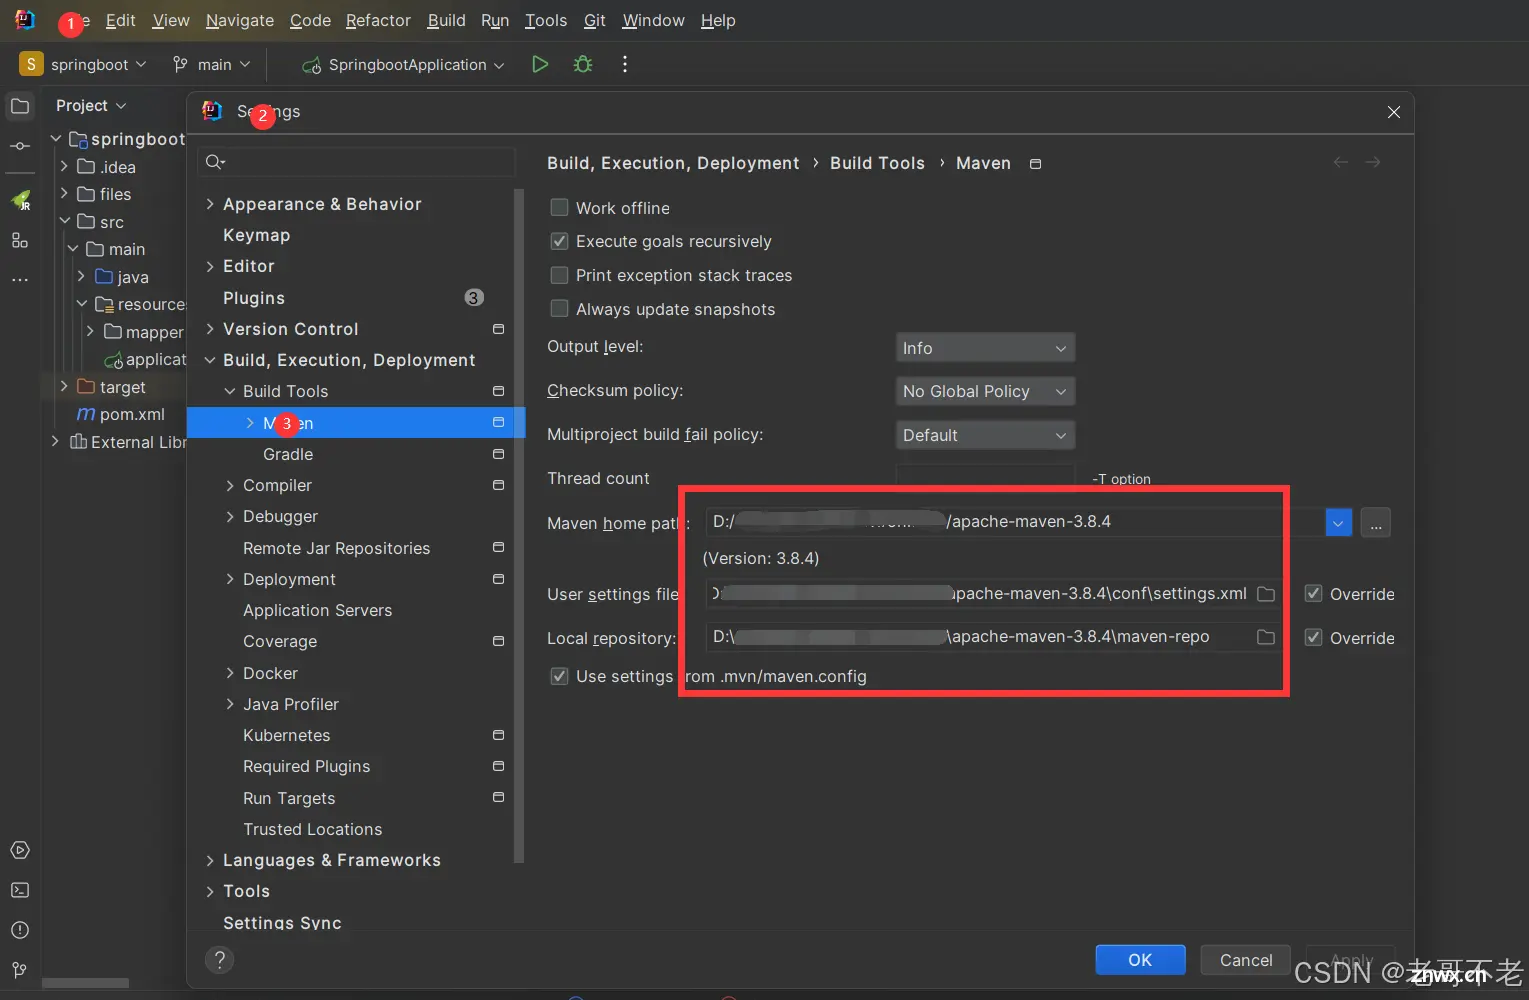Expand the target folder in Project tree

64,386
